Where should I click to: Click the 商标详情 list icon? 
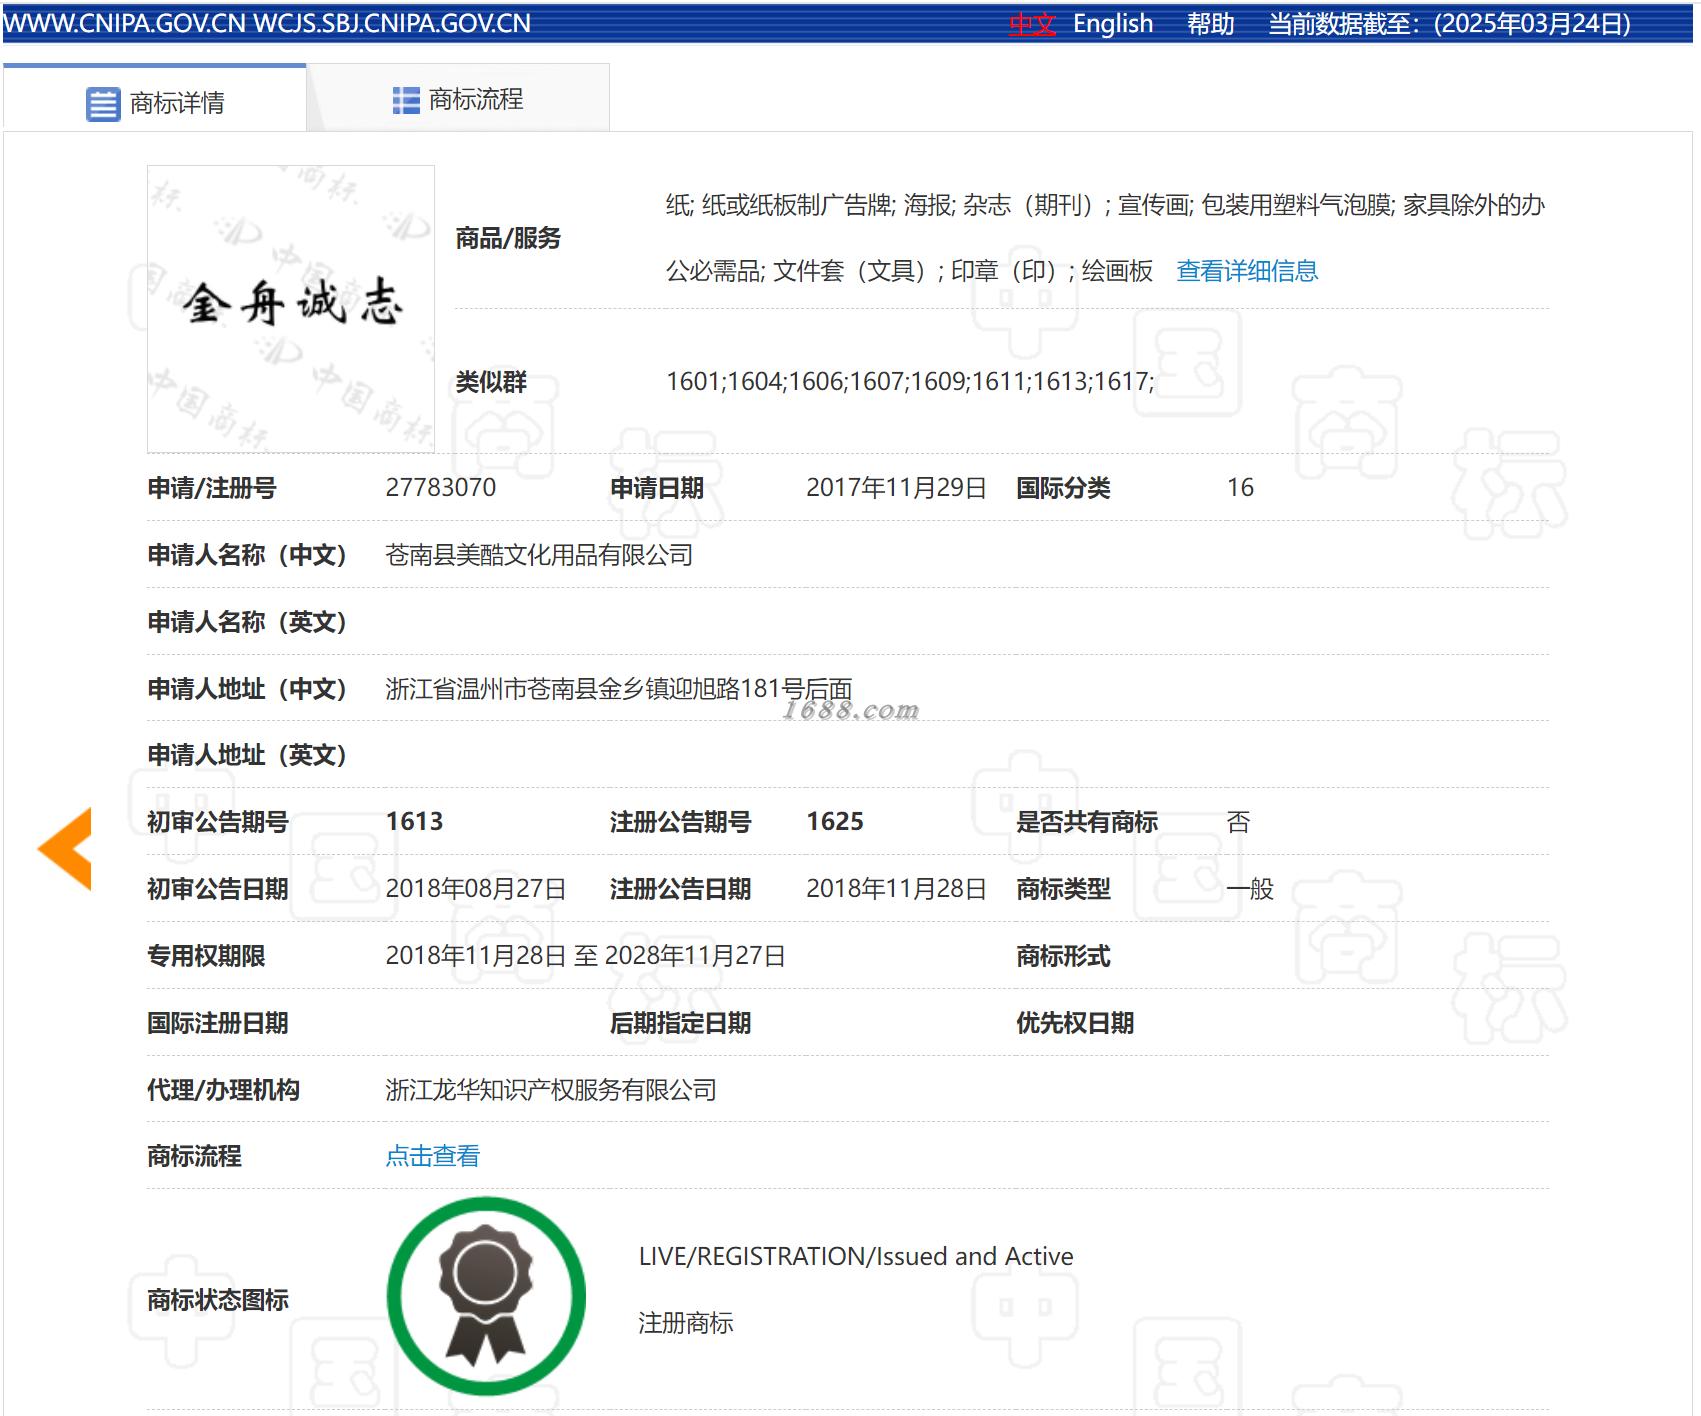103,104
